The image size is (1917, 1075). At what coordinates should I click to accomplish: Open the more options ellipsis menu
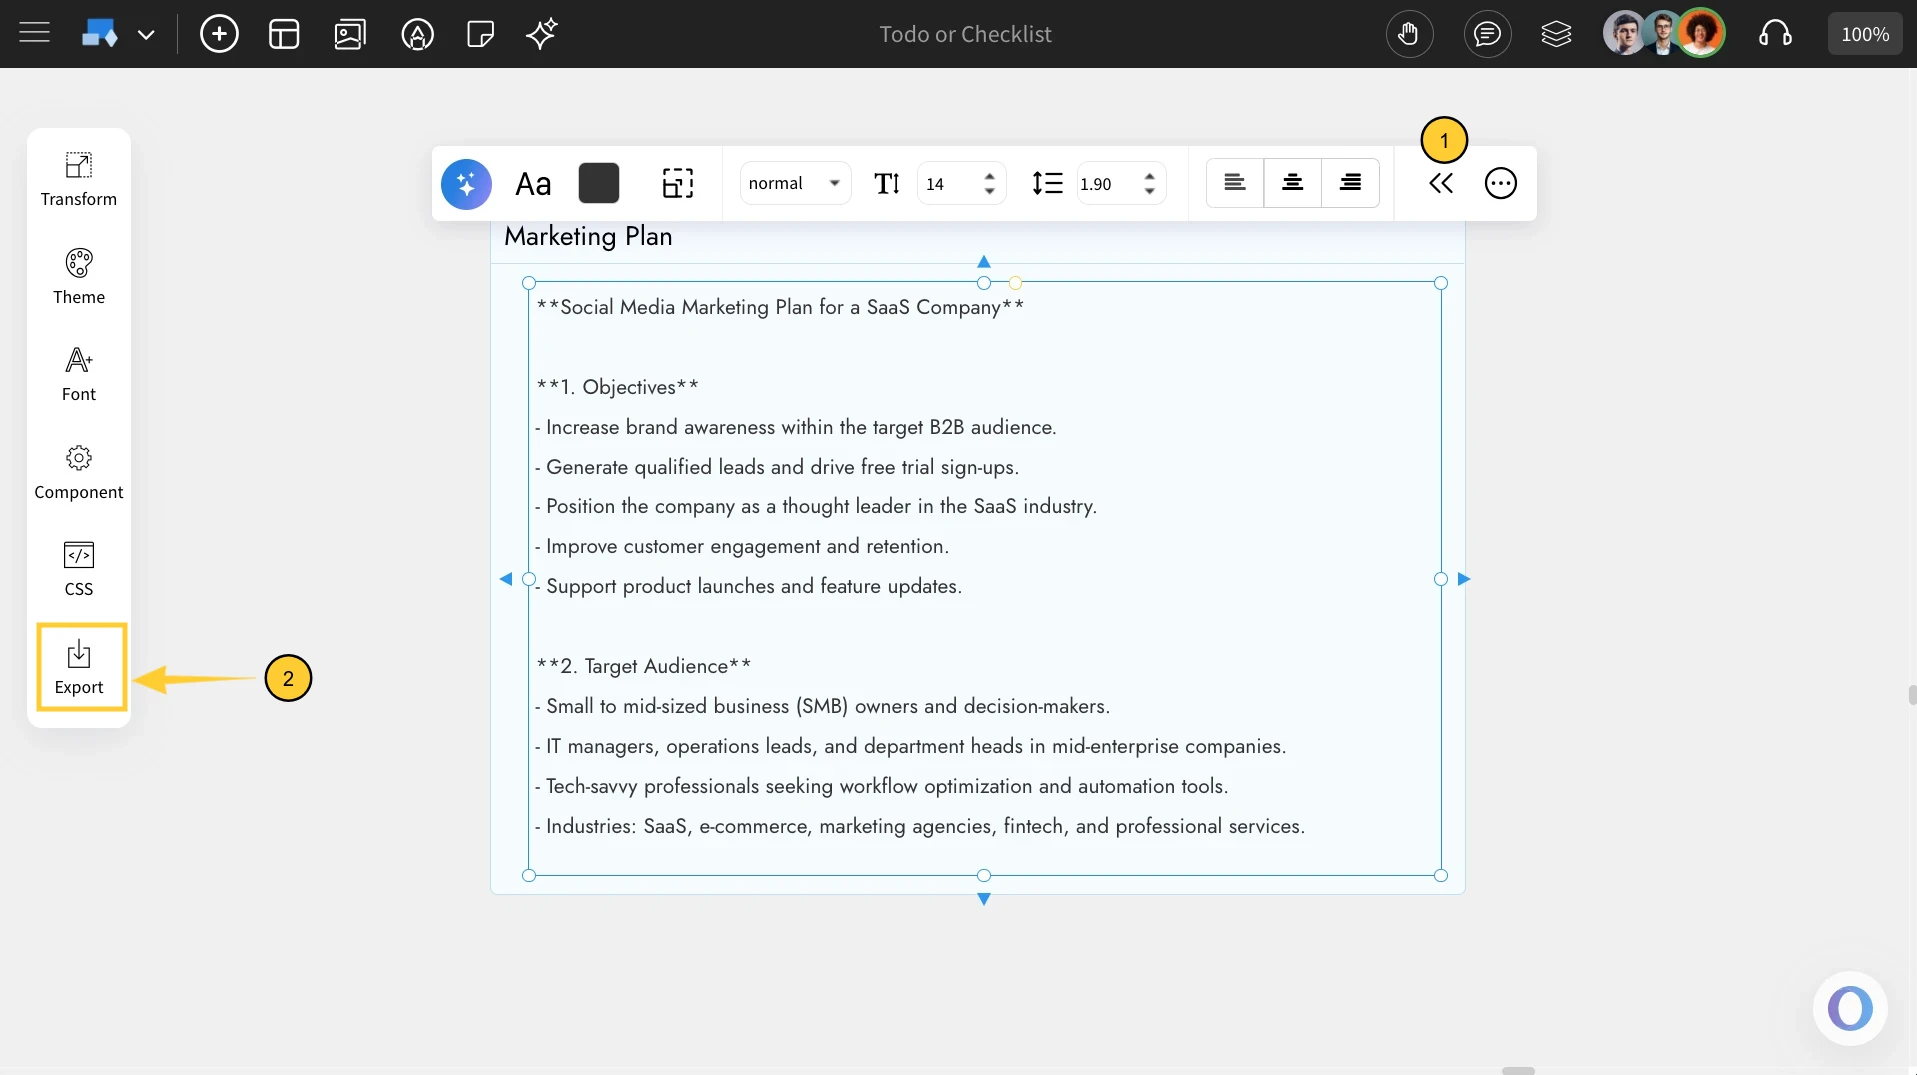(x=1501, y=183)
